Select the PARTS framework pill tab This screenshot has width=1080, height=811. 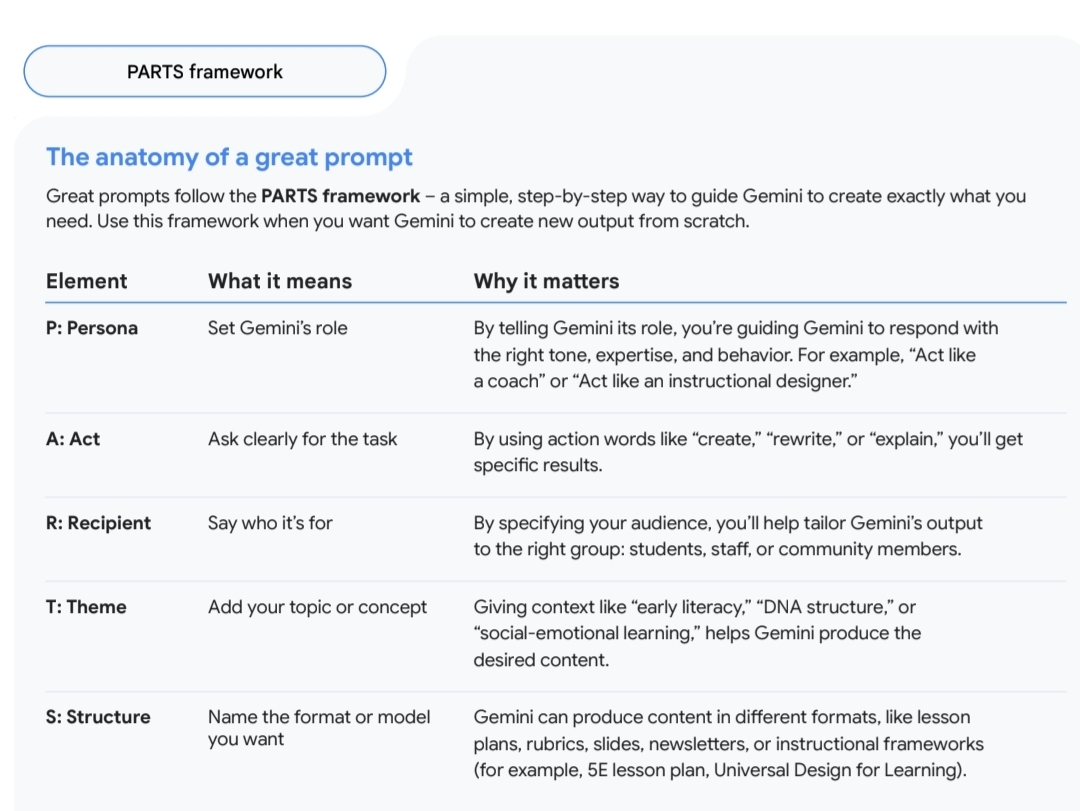click(205, 72)
